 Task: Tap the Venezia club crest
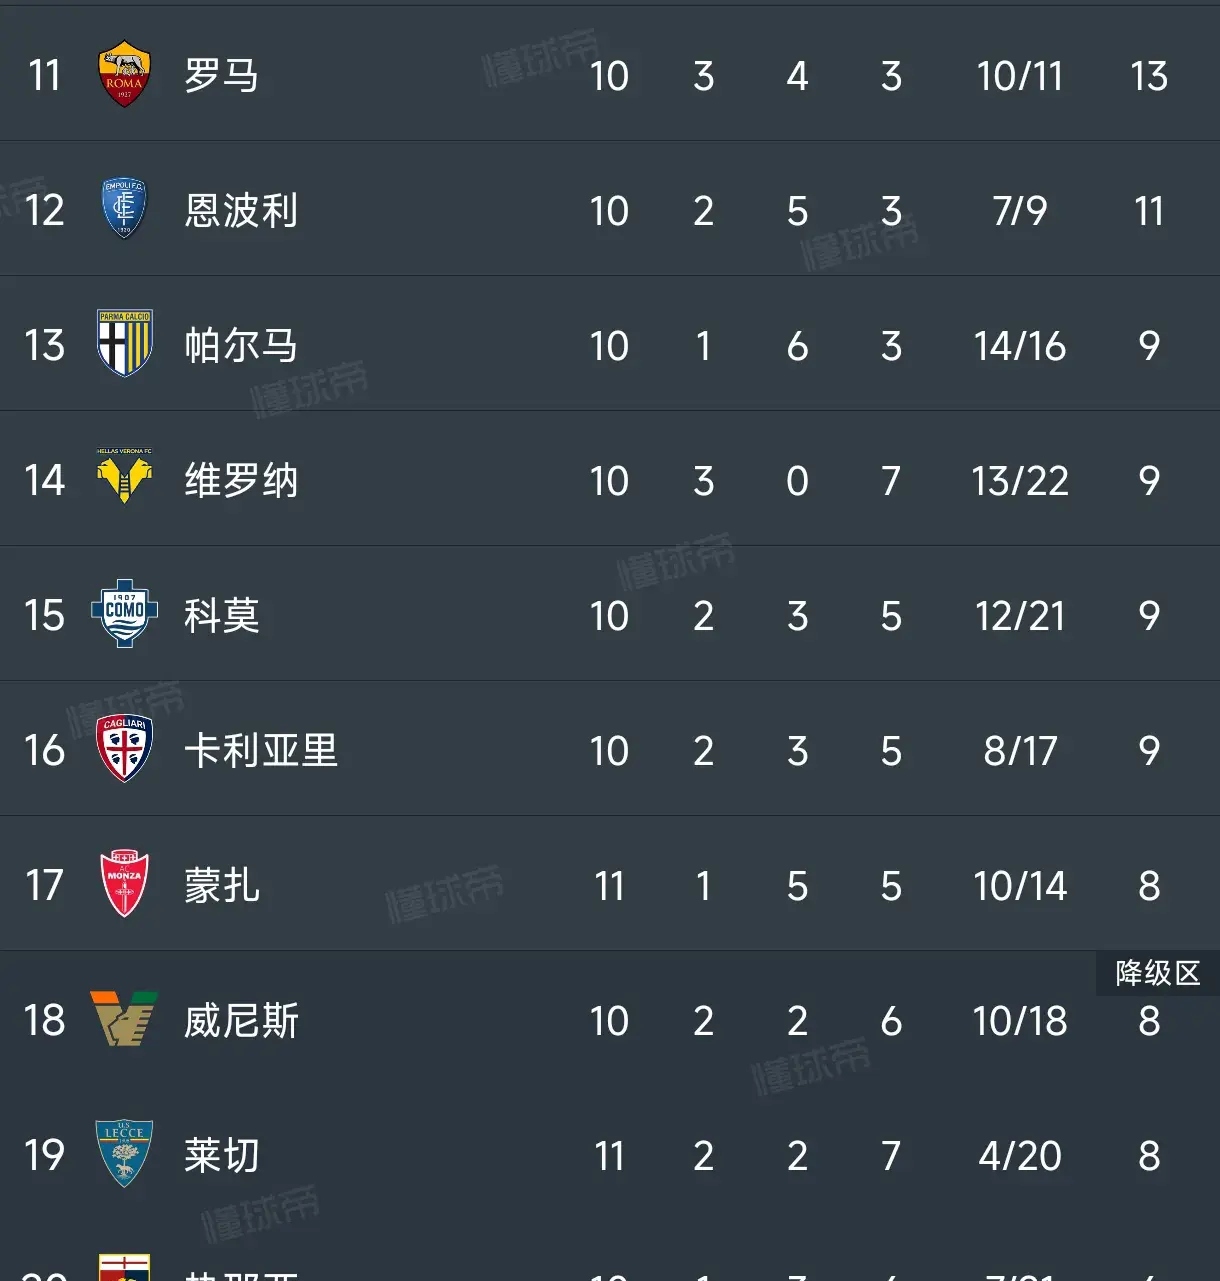click(124, 1019)
